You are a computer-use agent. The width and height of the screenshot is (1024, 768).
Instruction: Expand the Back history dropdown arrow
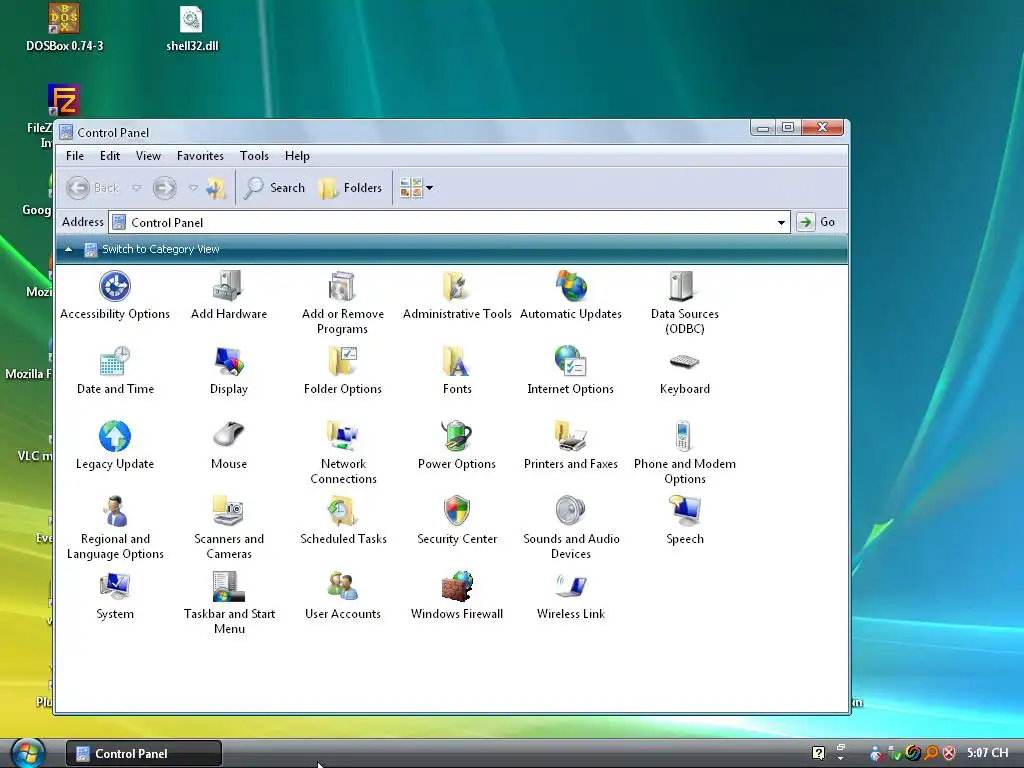click(x=136, y=188)
